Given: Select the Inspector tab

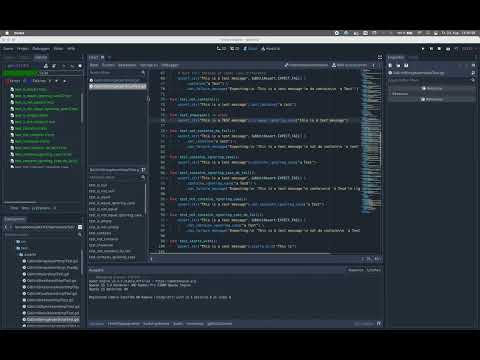Looking at the screenshot, I should pos(396,57).
